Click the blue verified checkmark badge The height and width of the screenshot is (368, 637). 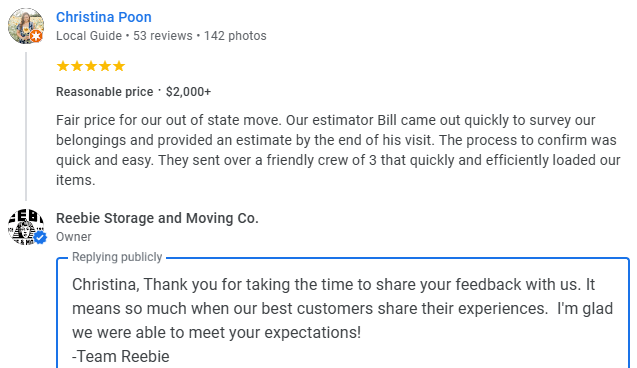tap(40, 238)
